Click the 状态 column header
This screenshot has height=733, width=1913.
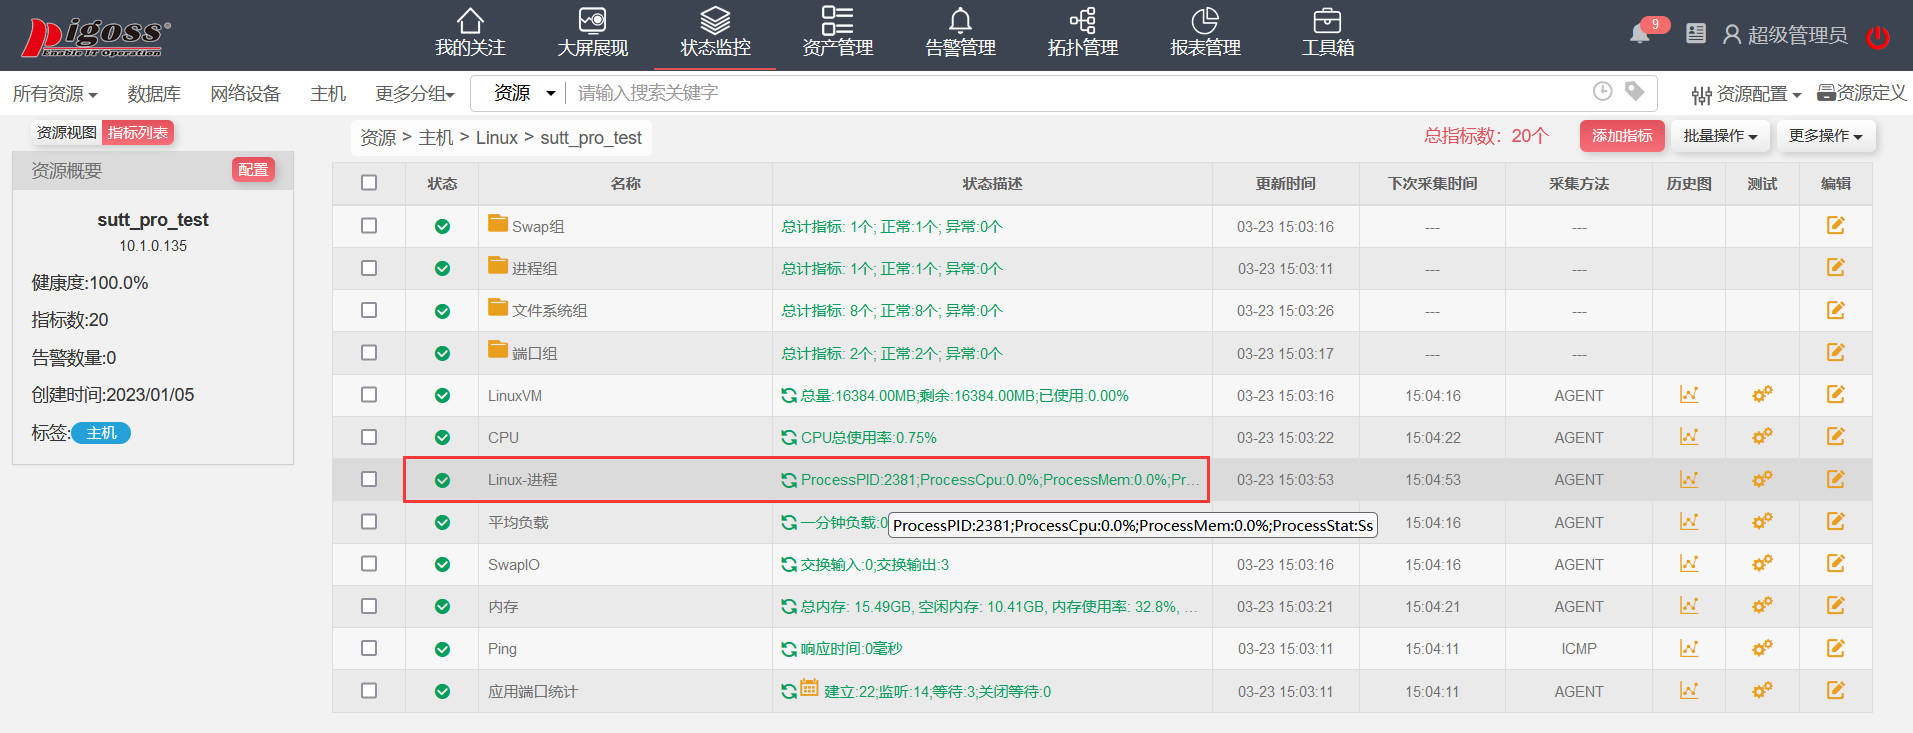pyautogui.click(x=442, y=183)
